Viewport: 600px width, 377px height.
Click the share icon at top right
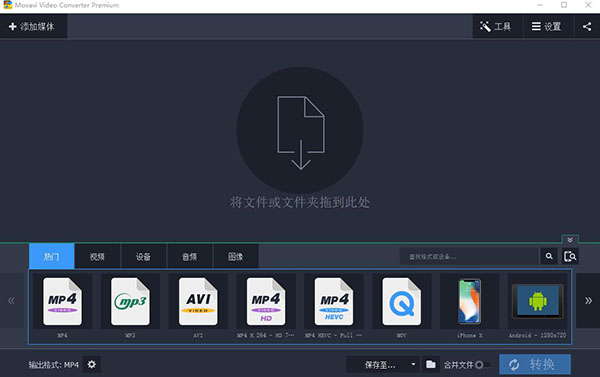click(587, 26)
